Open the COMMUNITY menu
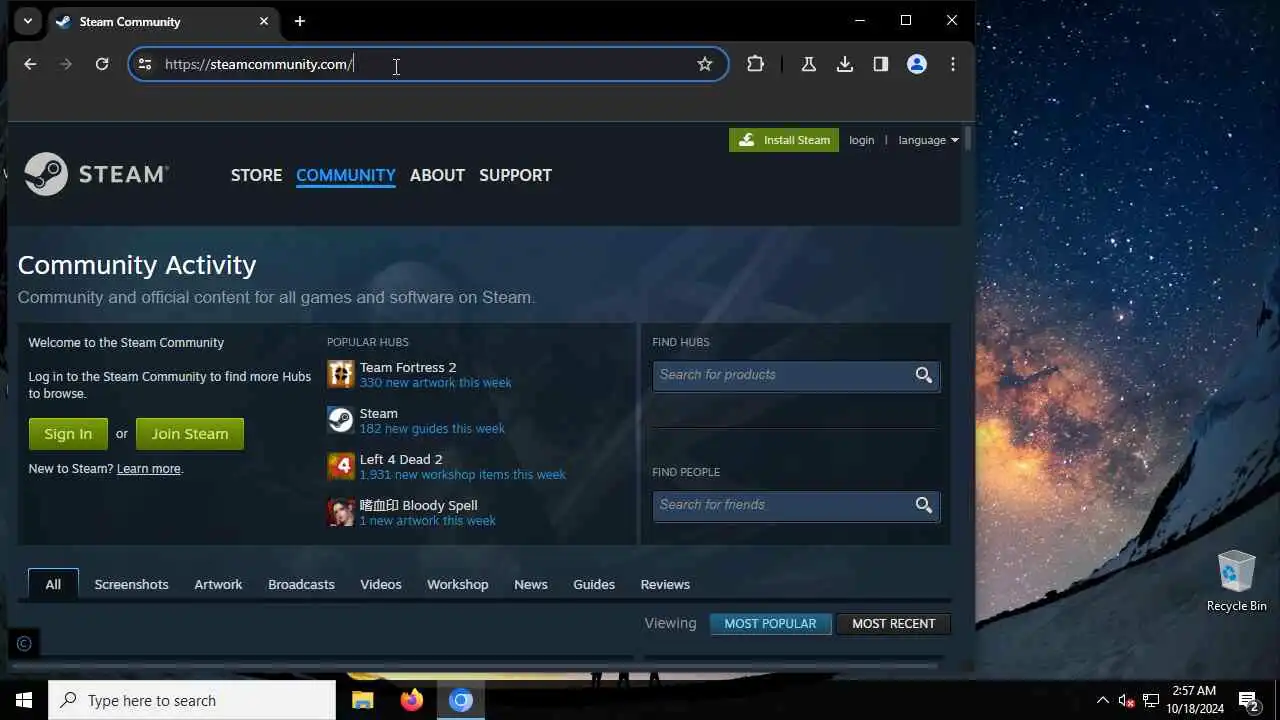Image resolution: width=1280 pixels, height=720 pixels. coord(346,175)
